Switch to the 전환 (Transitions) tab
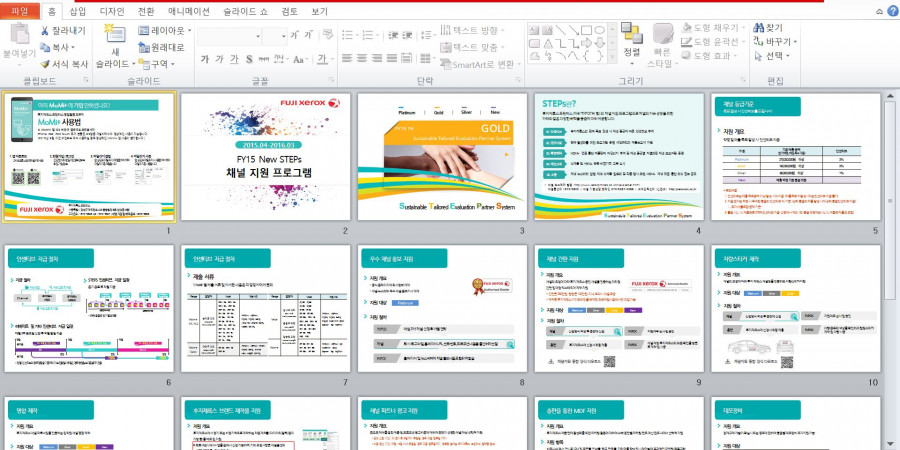The height and width of the screenshot is (450, 900). click(x=146, y=11)
